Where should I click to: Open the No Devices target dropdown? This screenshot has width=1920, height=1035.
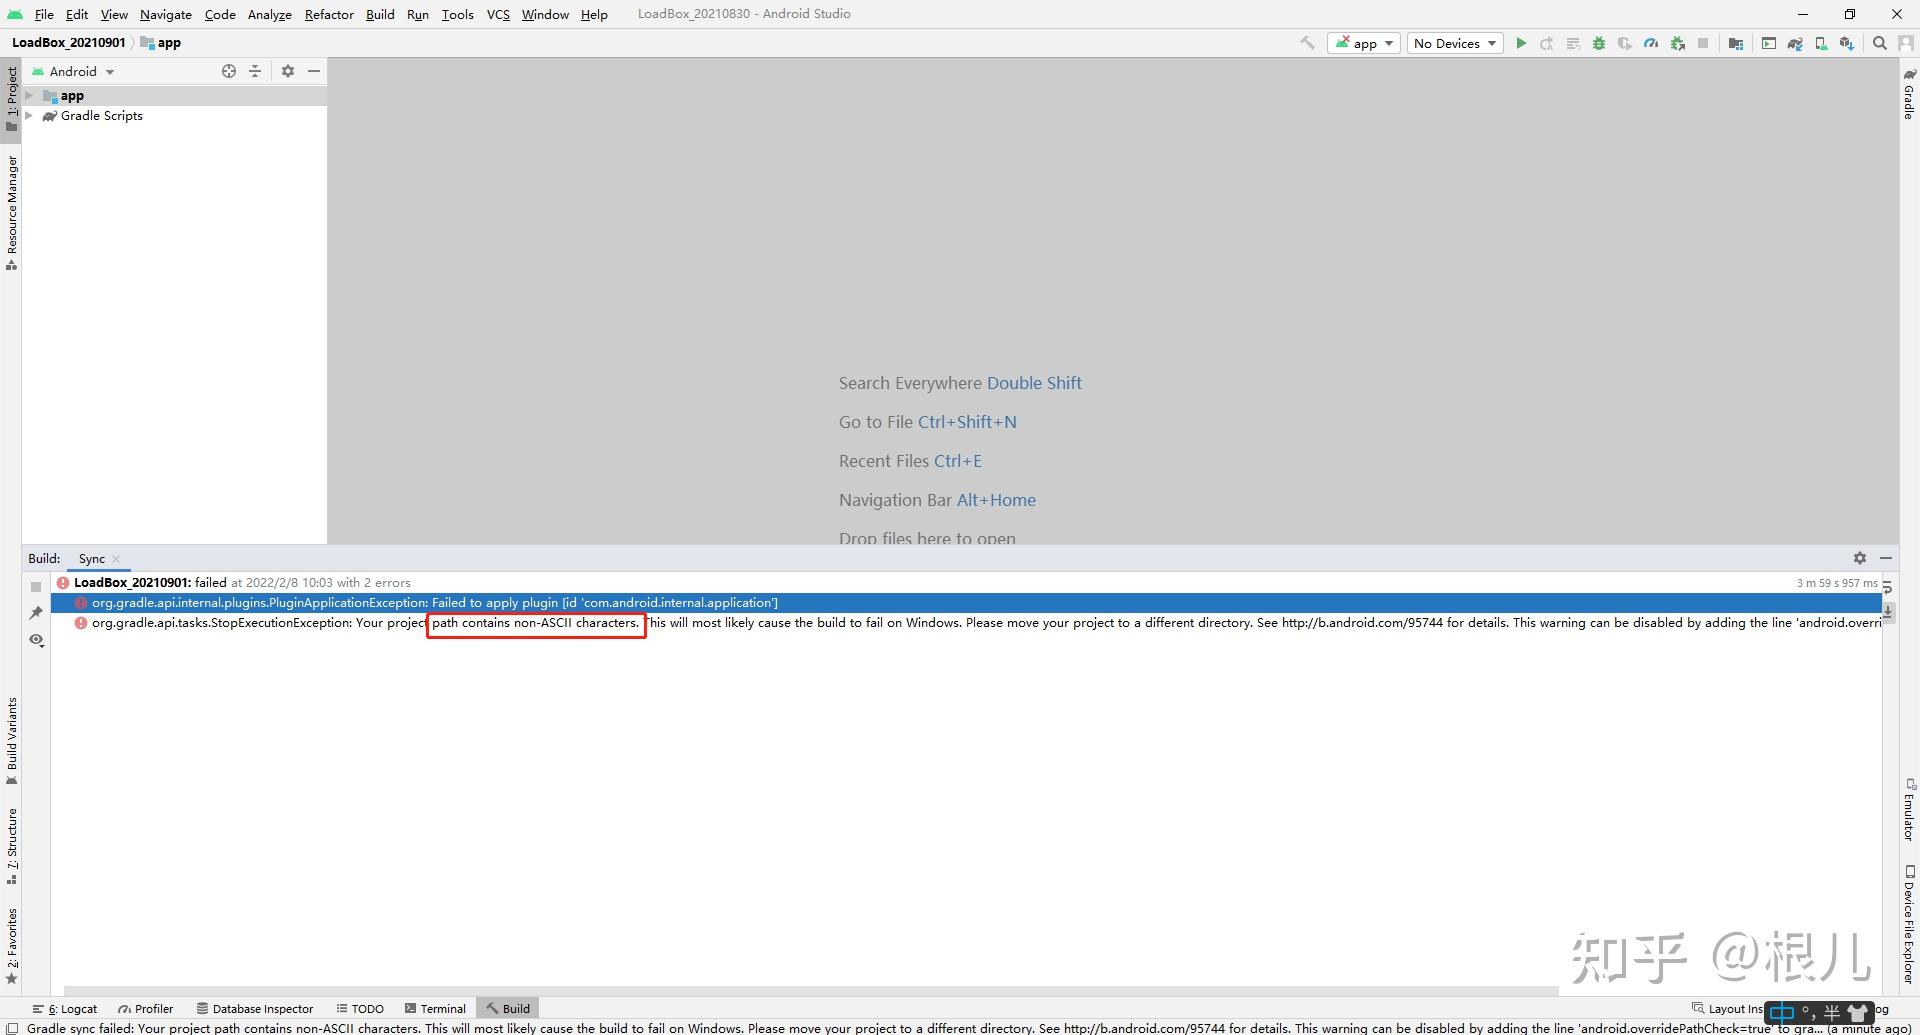(x=1454, y=43)
